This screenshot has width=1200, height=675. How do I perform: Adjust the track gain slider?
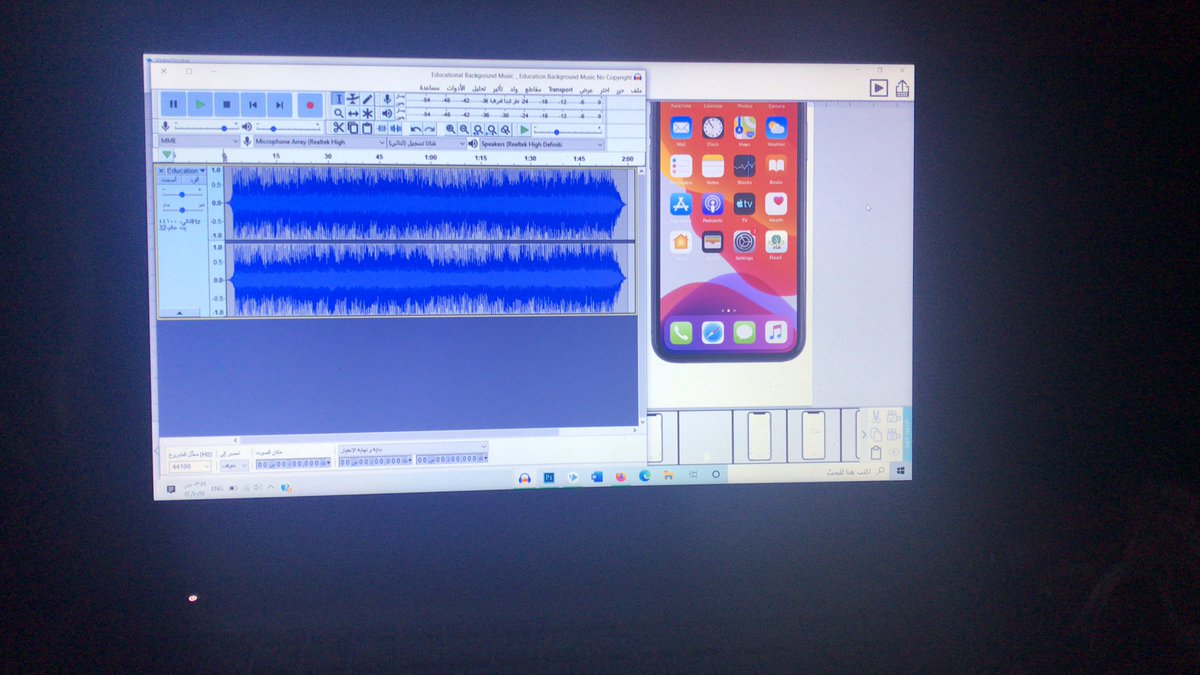click(x=181, y=194)
